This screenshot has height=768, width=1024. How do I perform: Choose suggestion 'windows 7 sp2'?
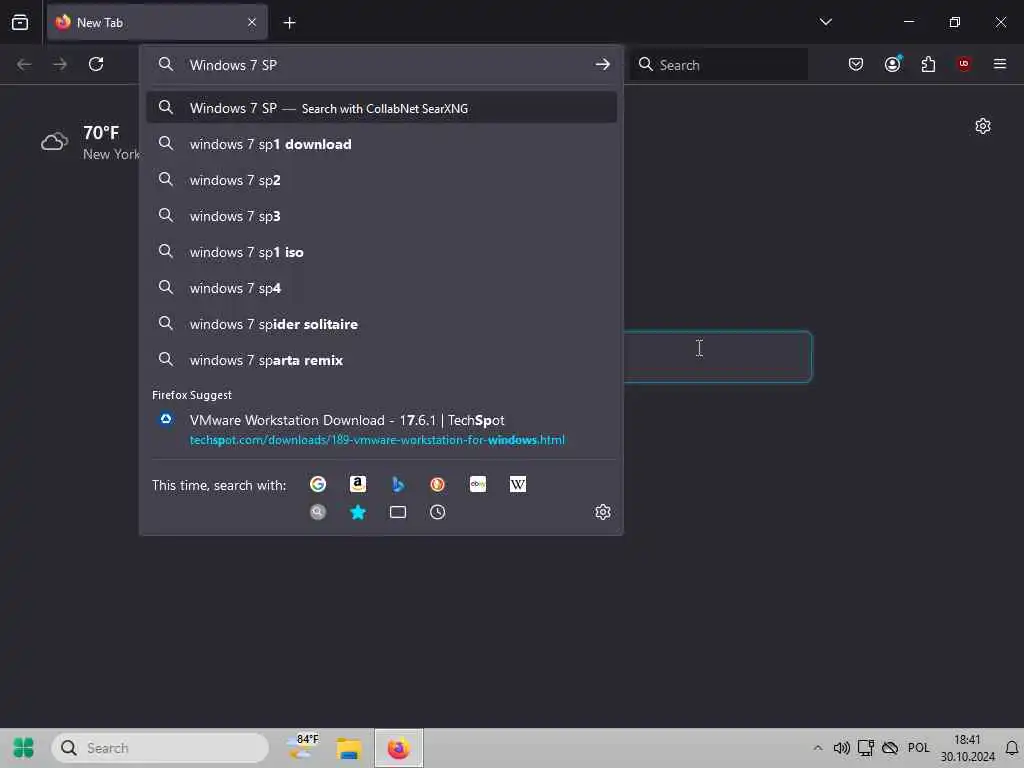tap(381, 180)
